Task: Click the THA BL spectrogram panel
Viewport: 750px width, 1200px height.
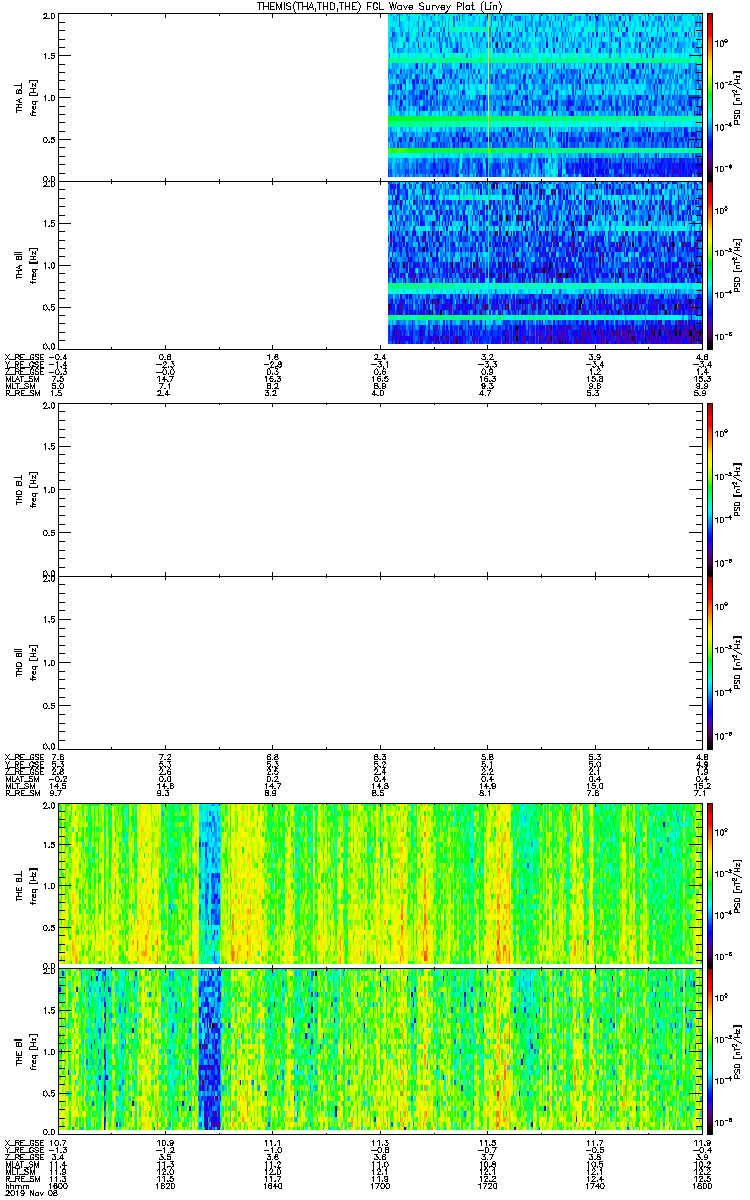Action: click(x=380, y=96)
